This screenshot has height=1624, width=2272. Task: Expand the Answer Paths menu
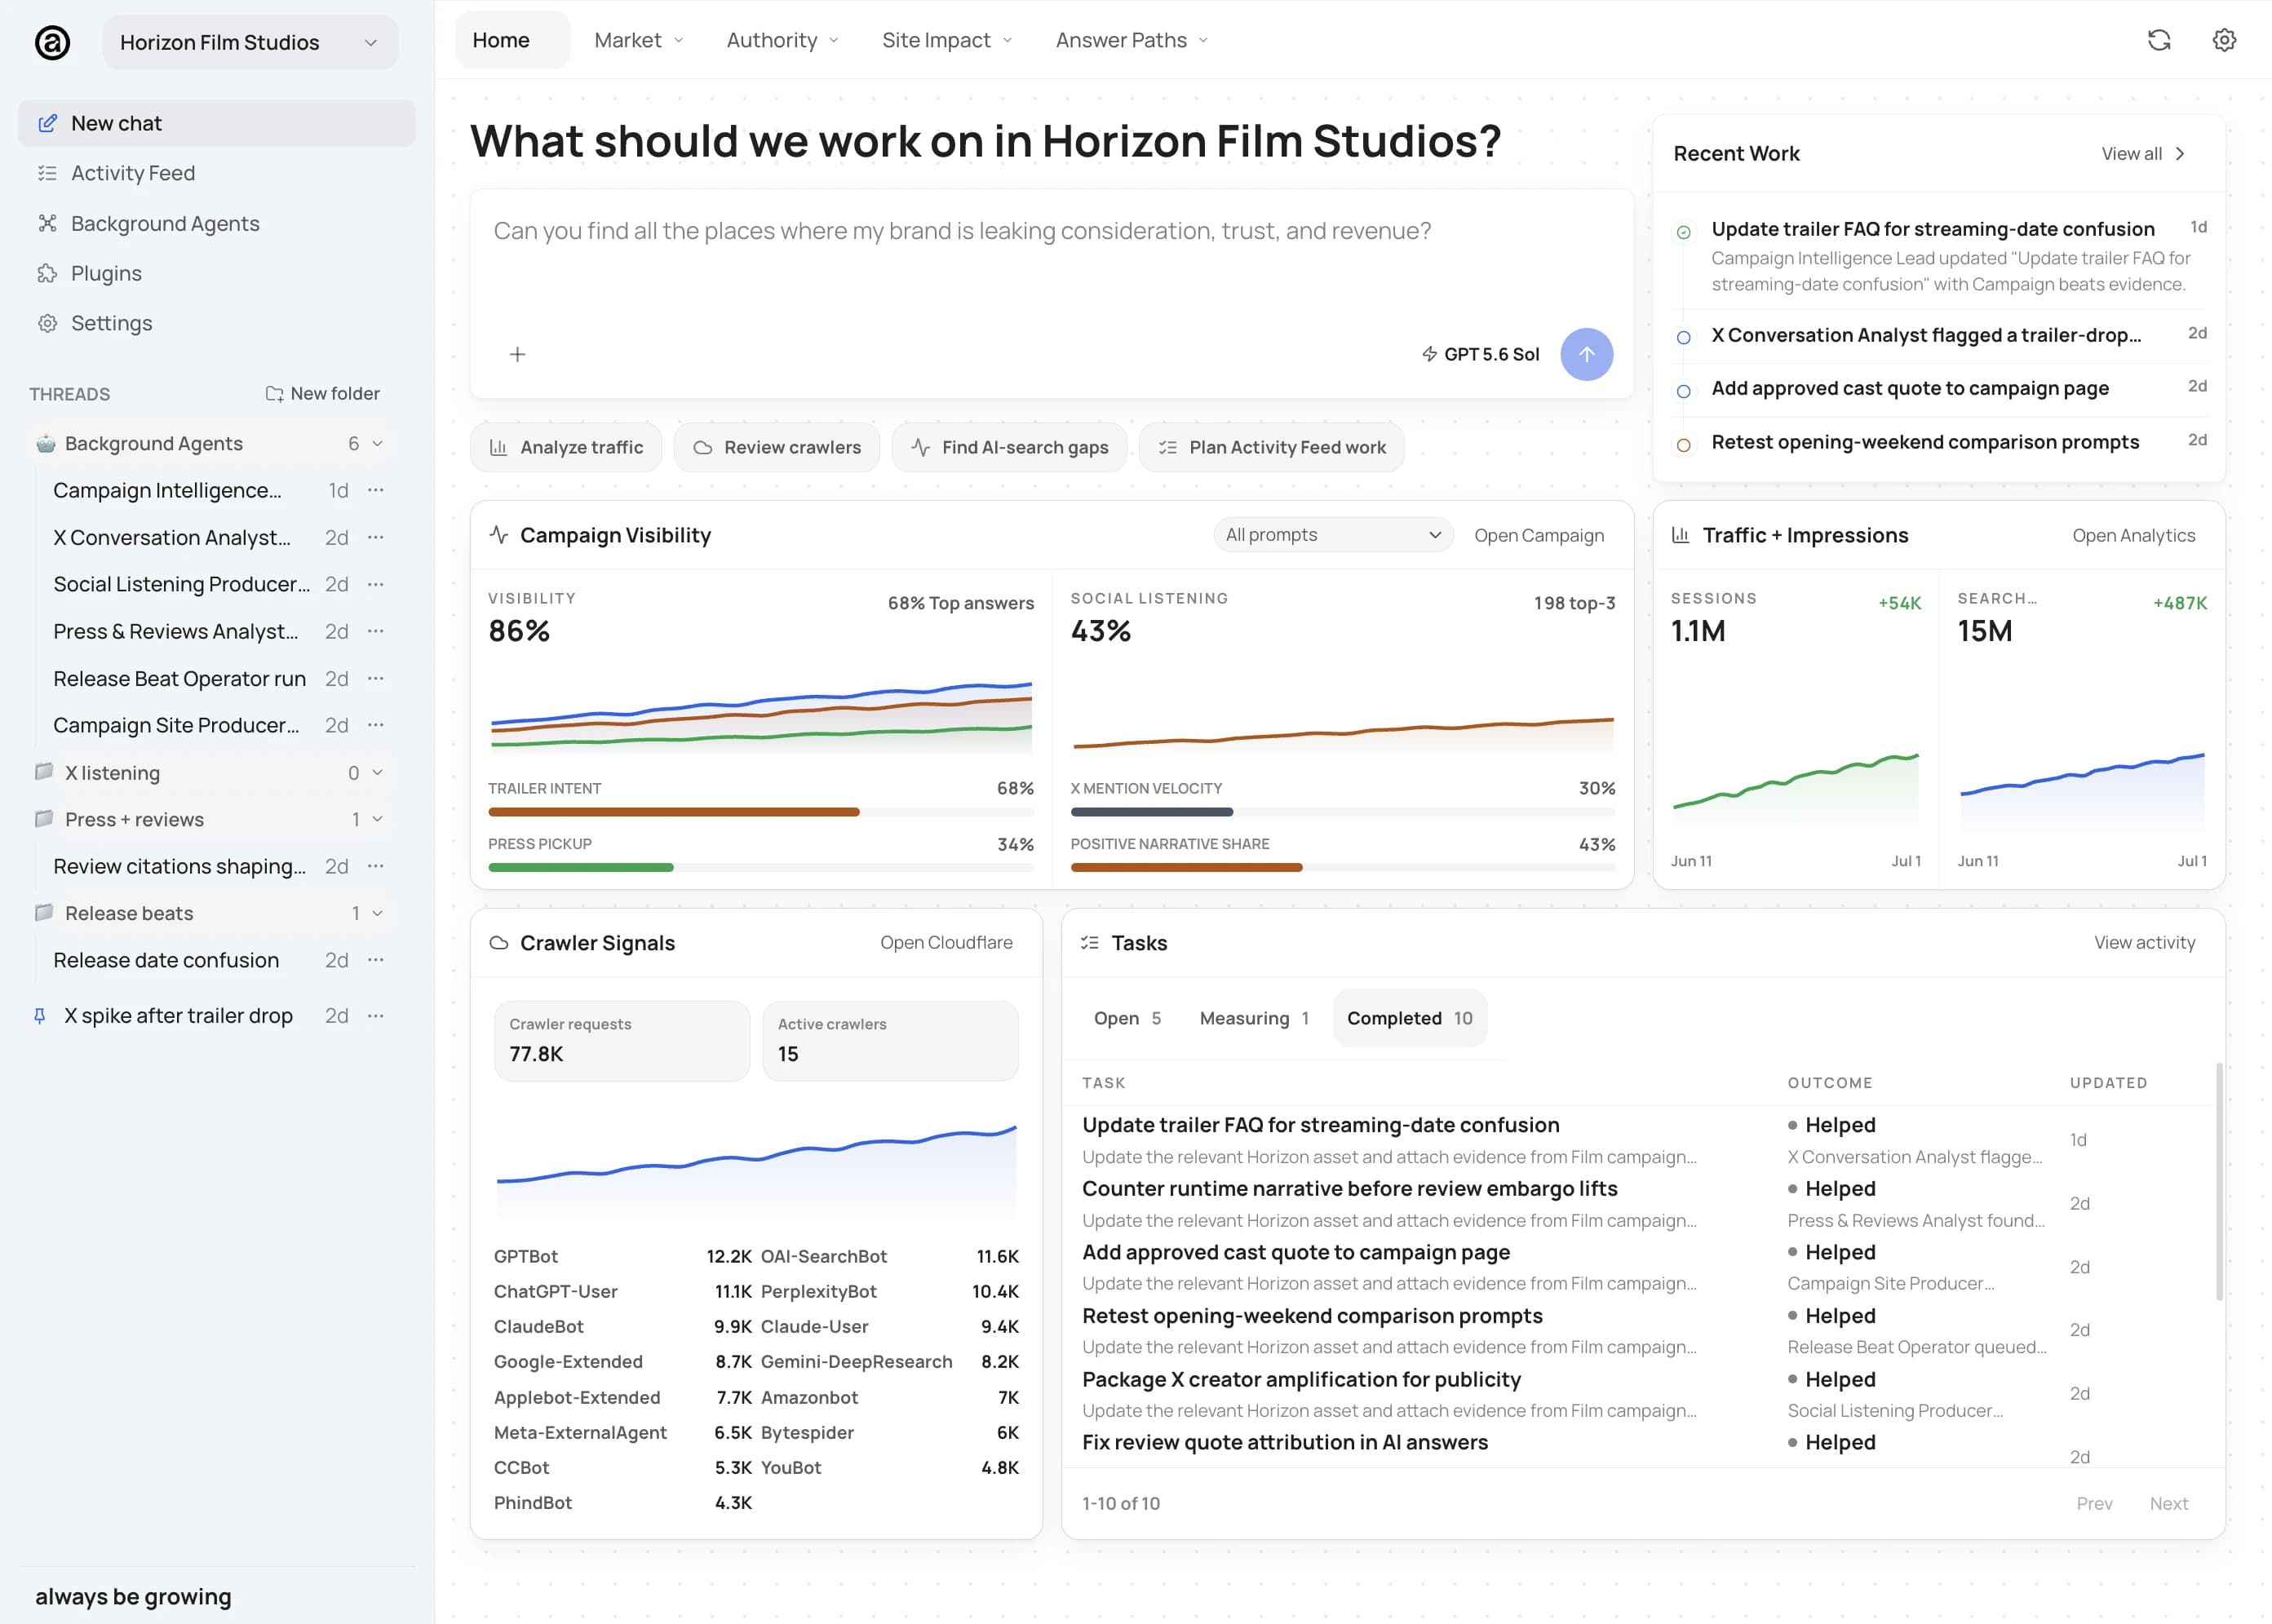(x=1132, y=40)
